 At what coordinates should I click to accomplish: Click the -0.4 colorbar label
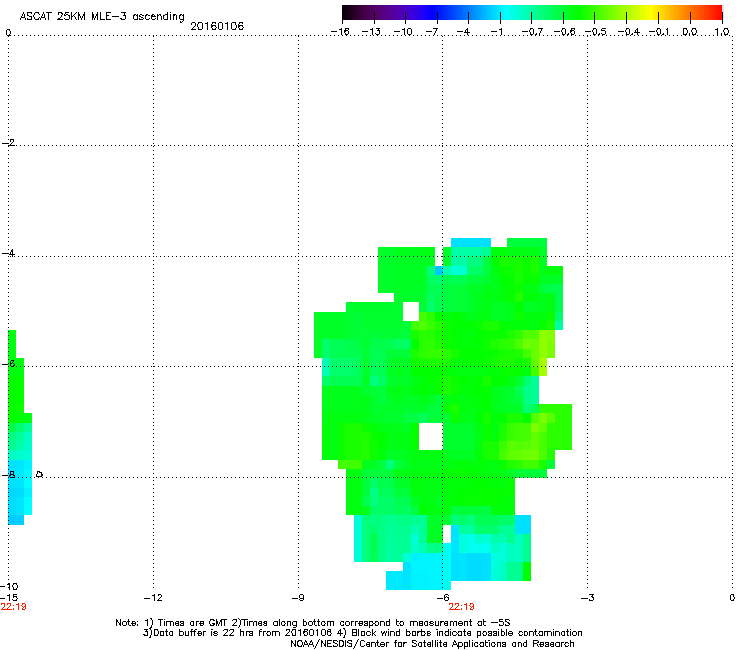click(x=628, y=32)
